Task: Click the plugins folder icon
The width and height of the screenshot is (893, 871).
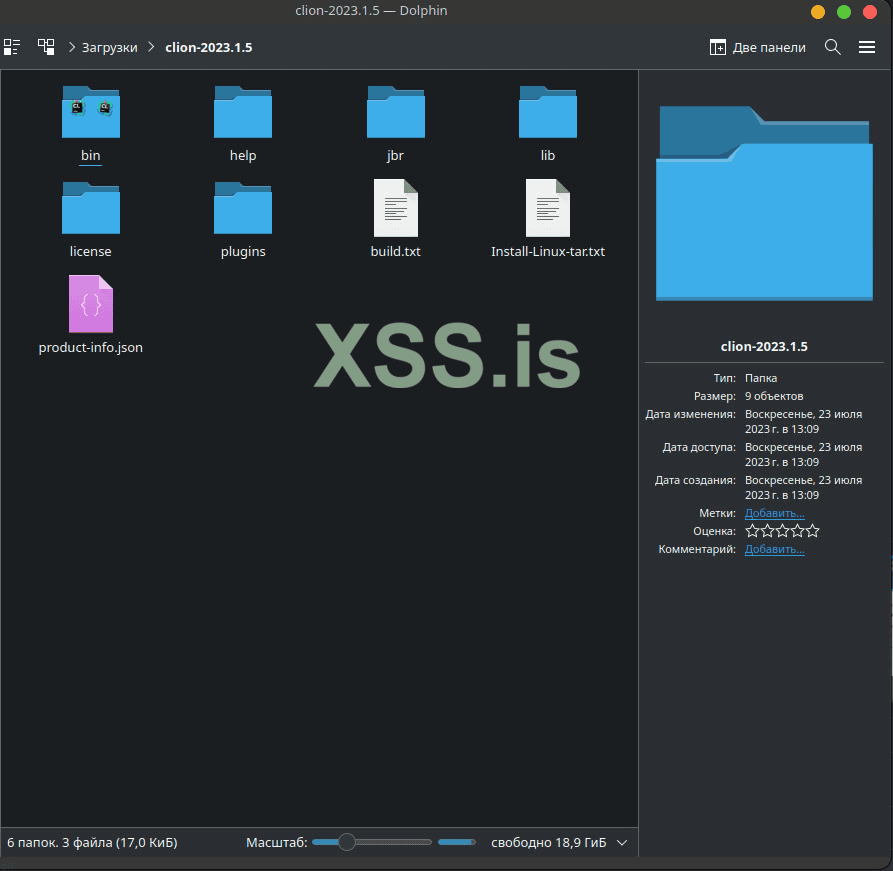Action: 243,208
